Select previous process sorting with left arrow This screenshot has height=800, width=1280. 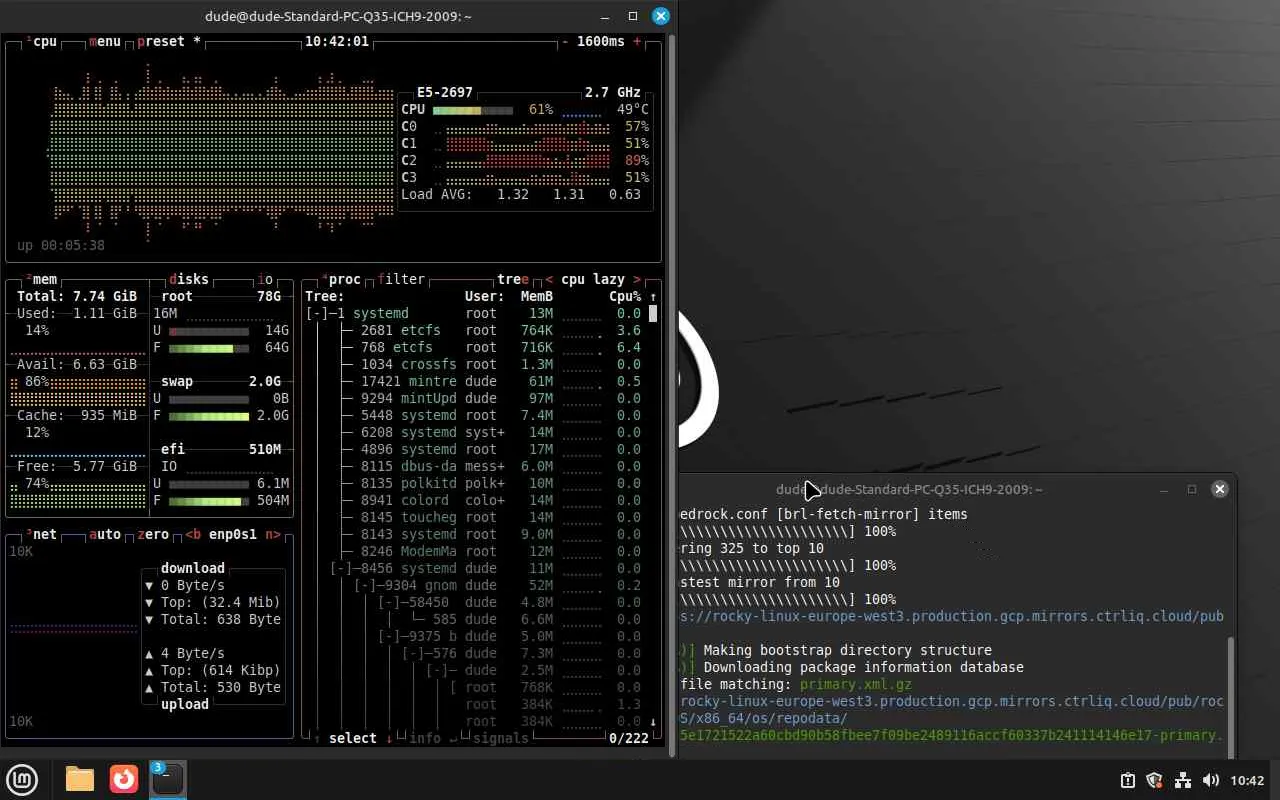point(549,279)
